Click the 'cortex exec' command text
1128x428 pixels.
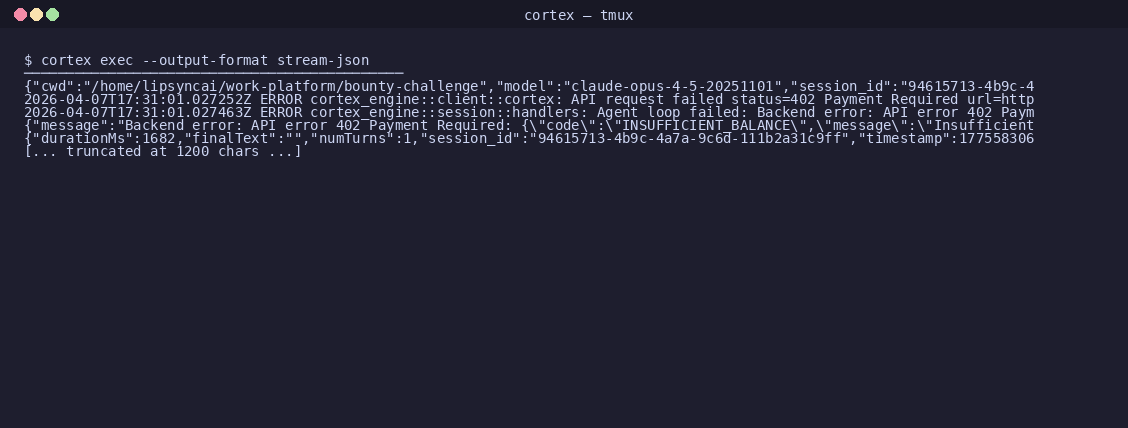click(x=87, y=60)
